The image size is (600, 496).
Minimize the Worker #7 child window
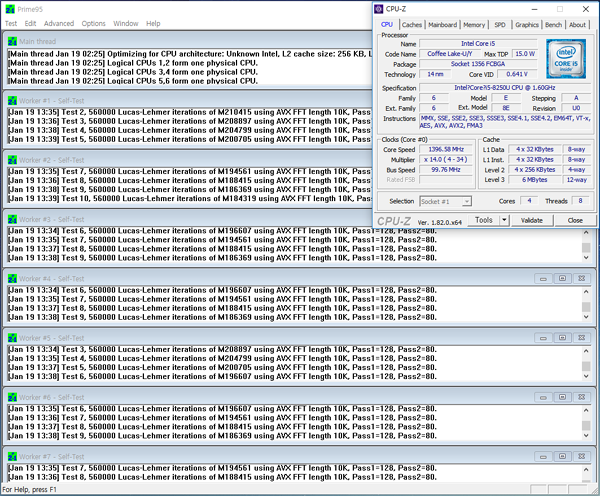(543, 457)
